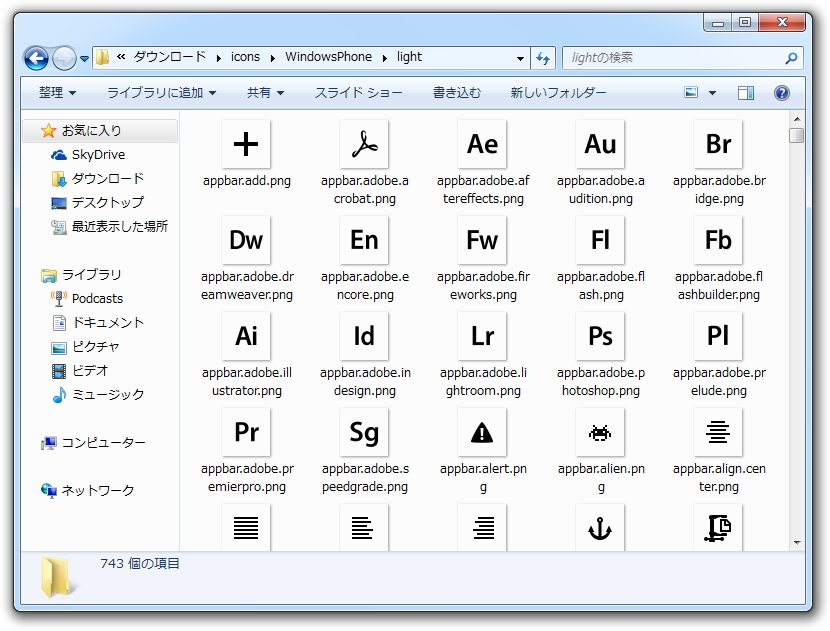Select the appbar.adobe.illustrator.png Ai icon
This screenshot has height=631, width=830.
pyautogui.click(x=245, y=336)
